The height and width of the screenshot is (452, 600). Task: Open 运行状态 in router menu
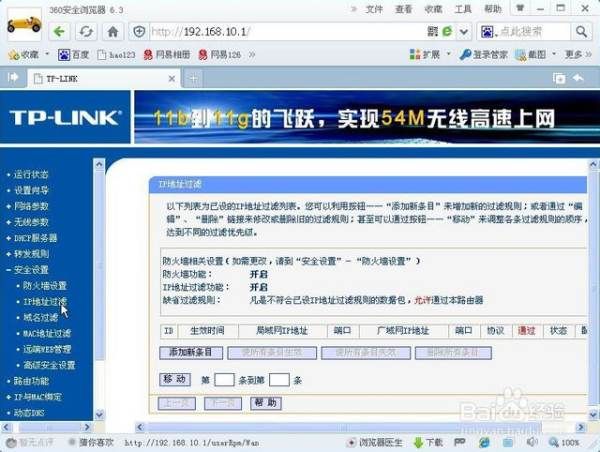point(31,175)
